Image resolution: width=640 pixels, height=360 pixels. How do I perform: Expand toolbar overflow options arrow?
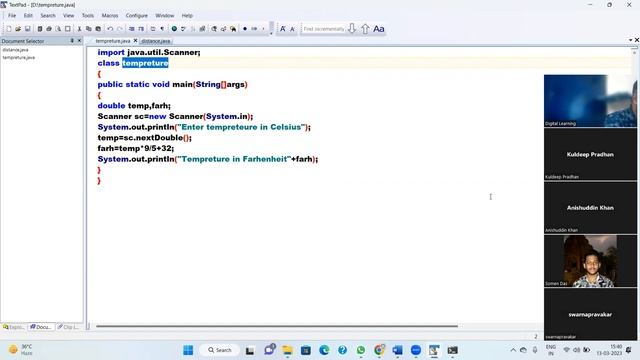pos(271,33)
